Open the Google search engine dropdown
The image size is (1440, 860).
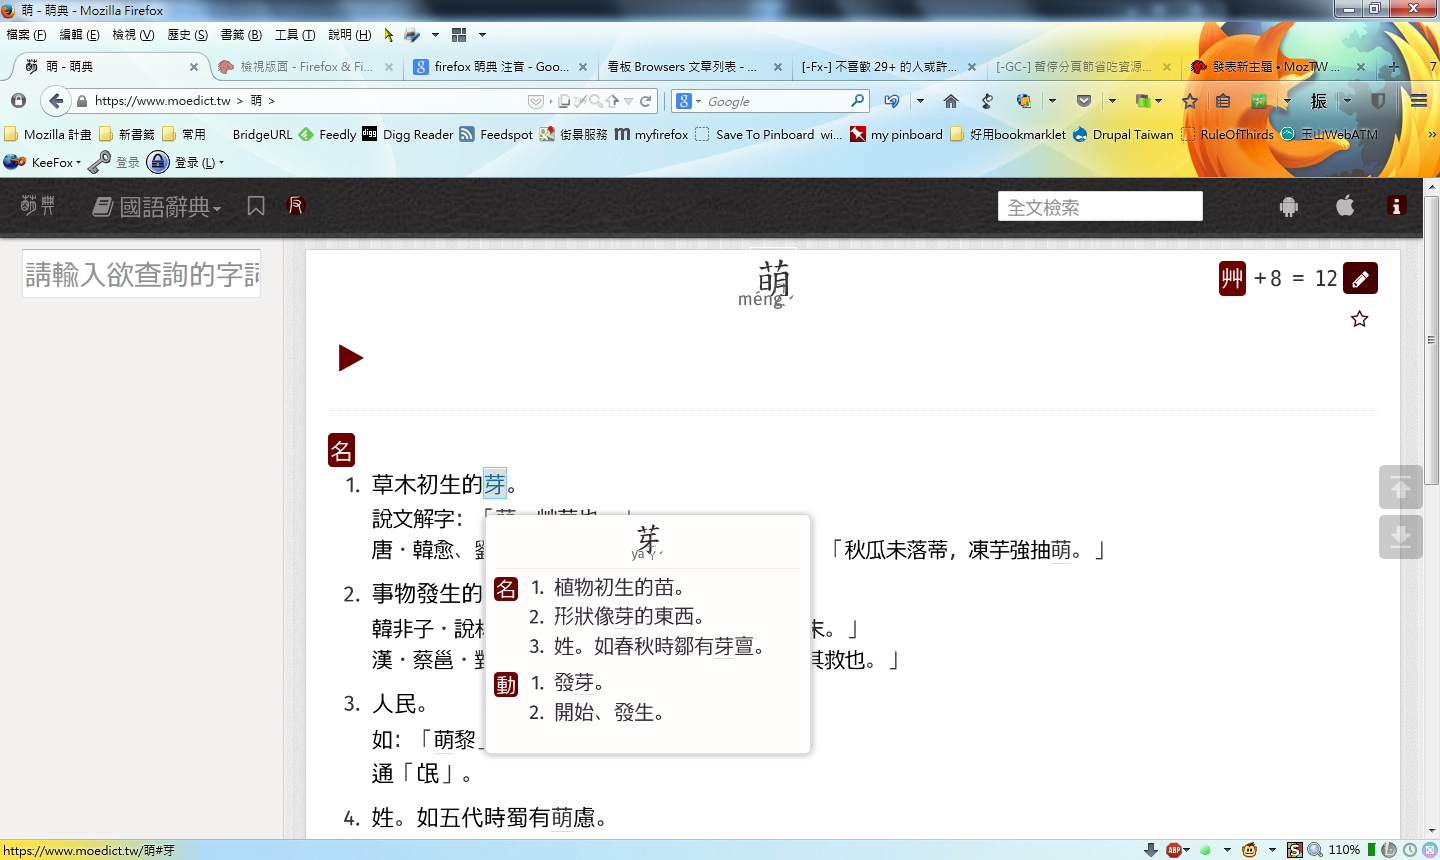click(x=687, y=101)
